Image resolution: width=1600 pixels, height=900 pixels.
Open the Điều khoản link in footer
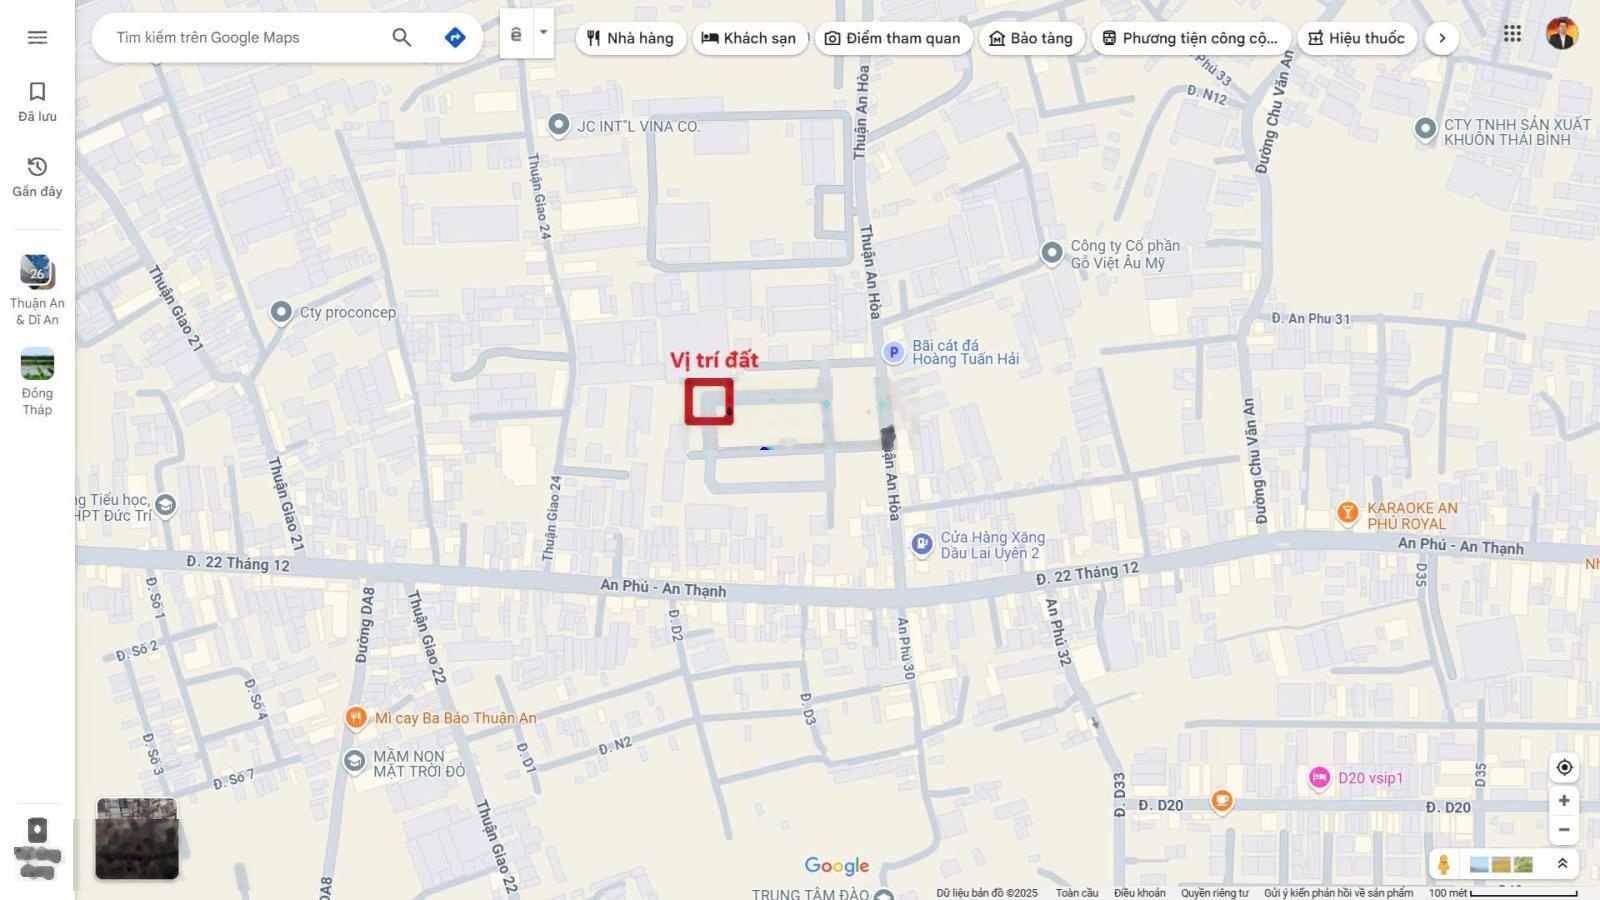1139,893
